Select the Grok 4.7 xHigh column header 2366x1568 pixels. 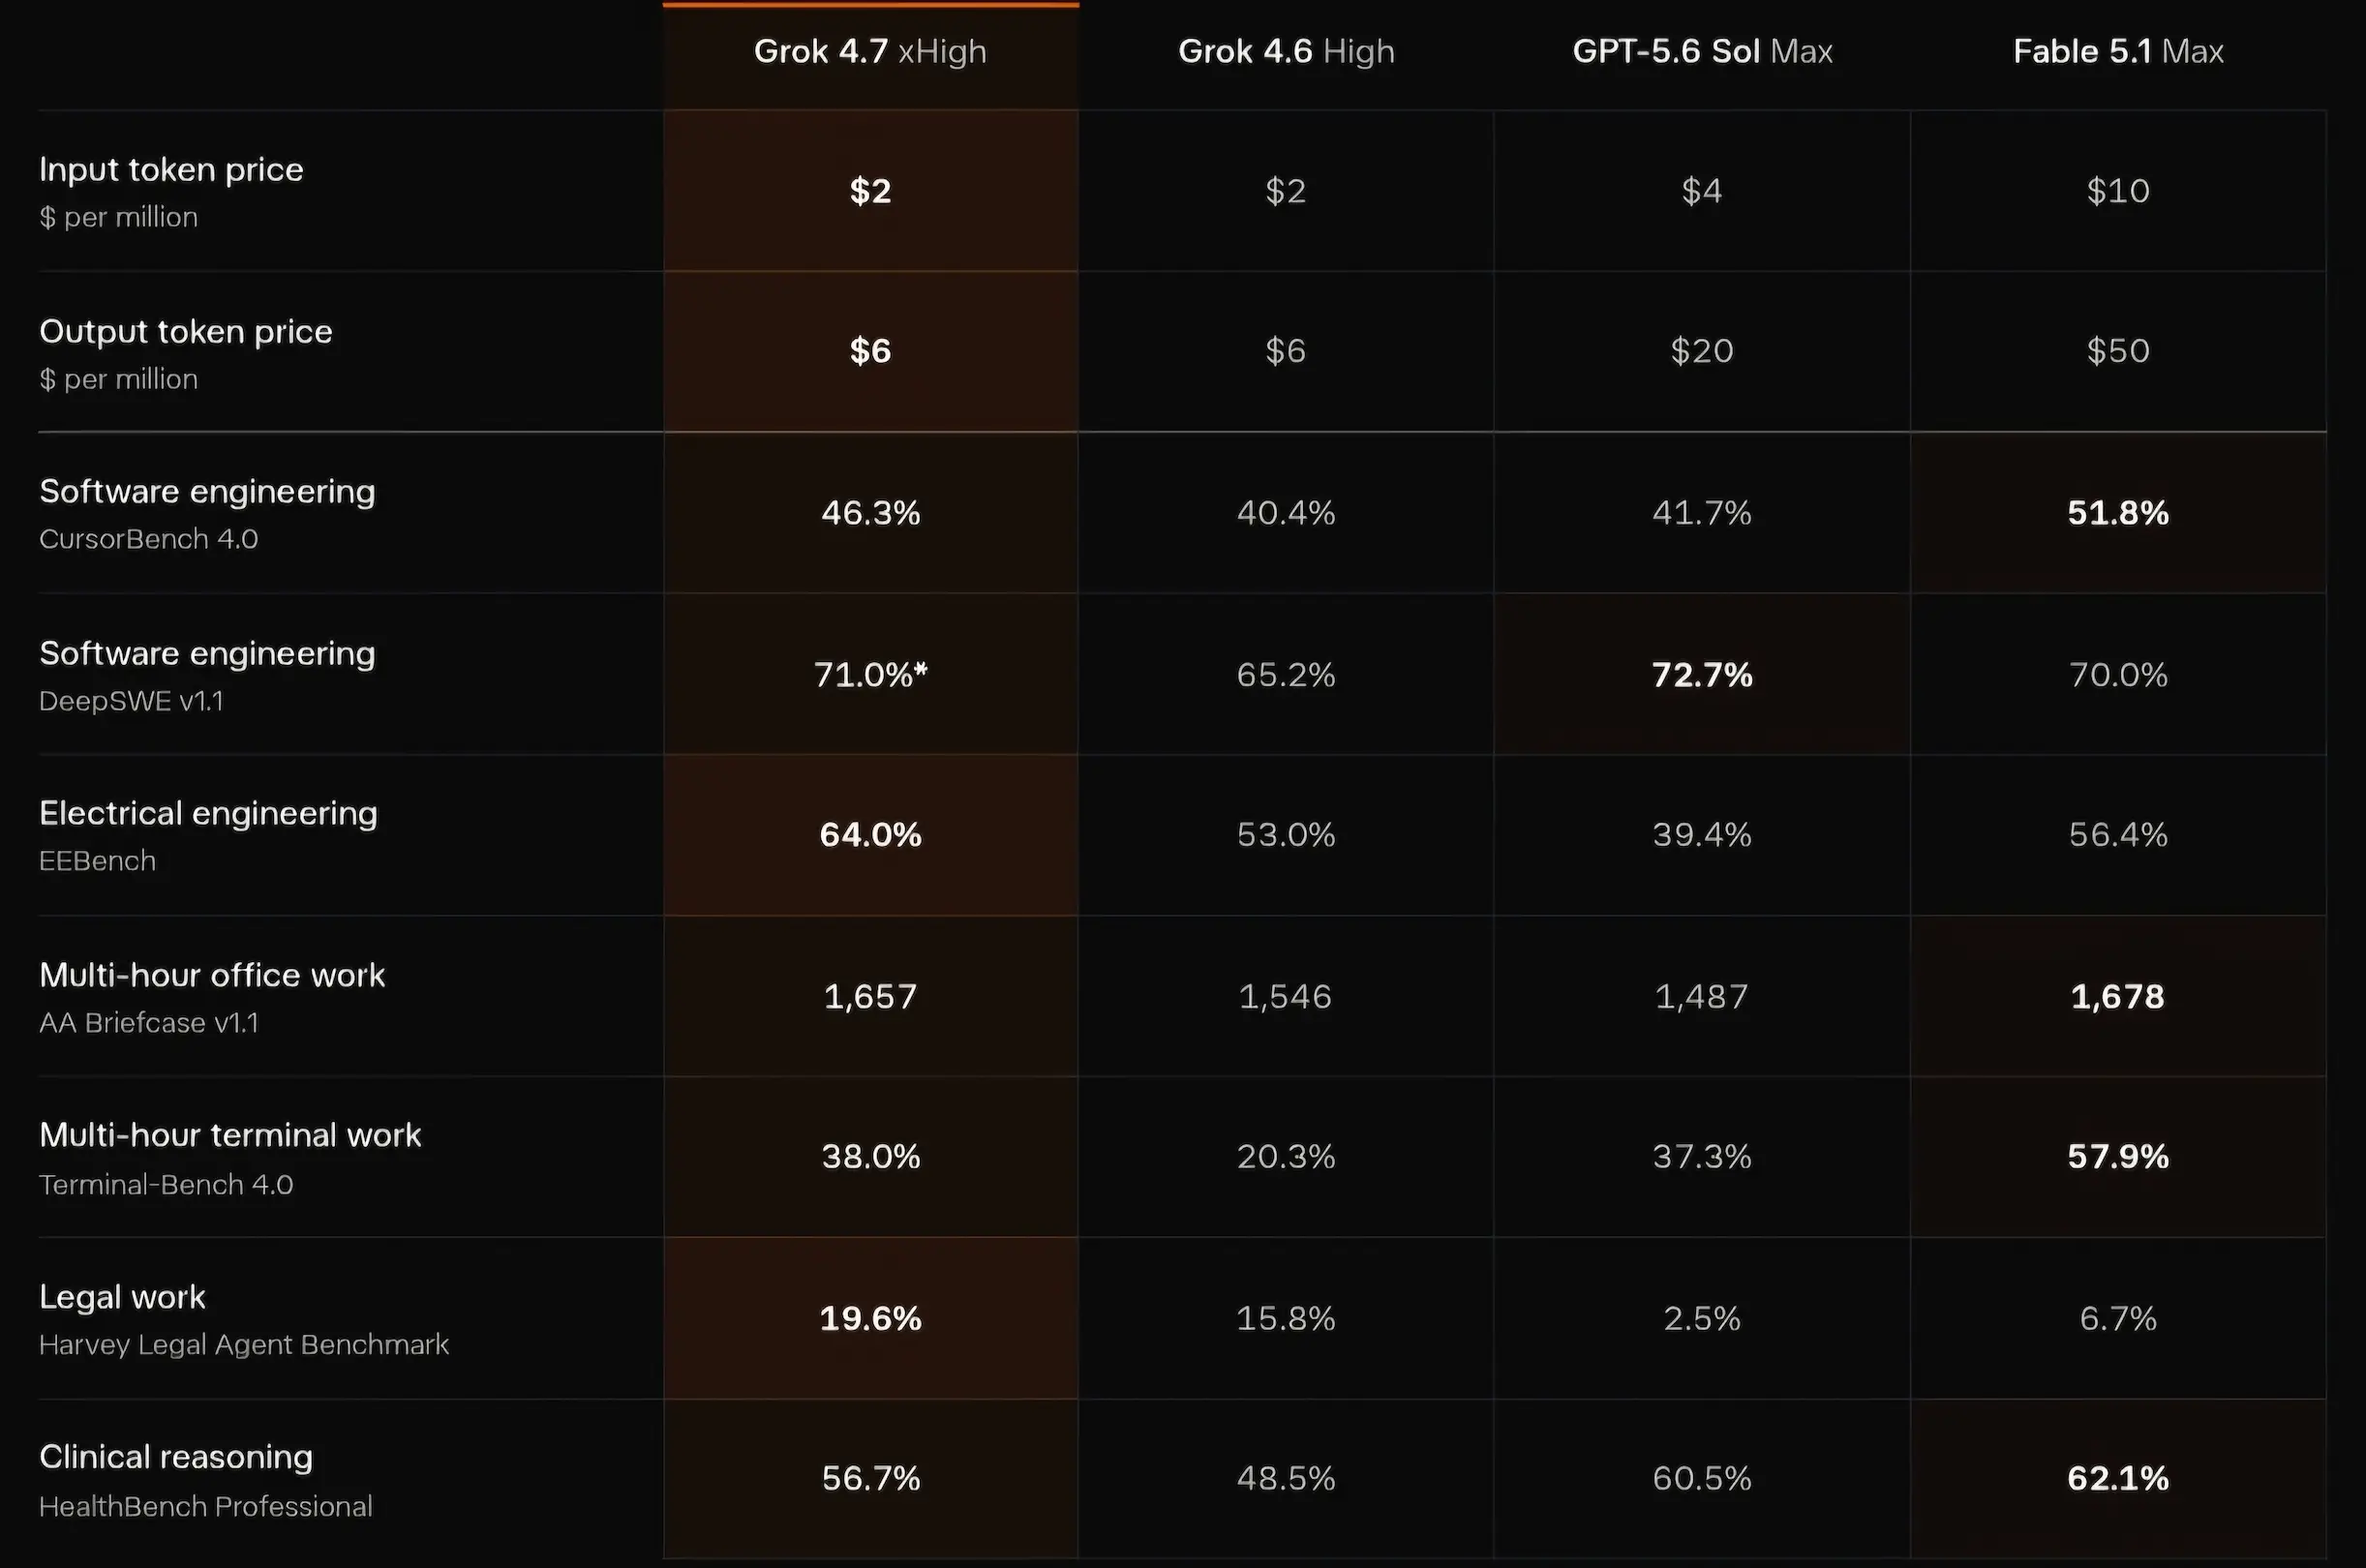870,51
